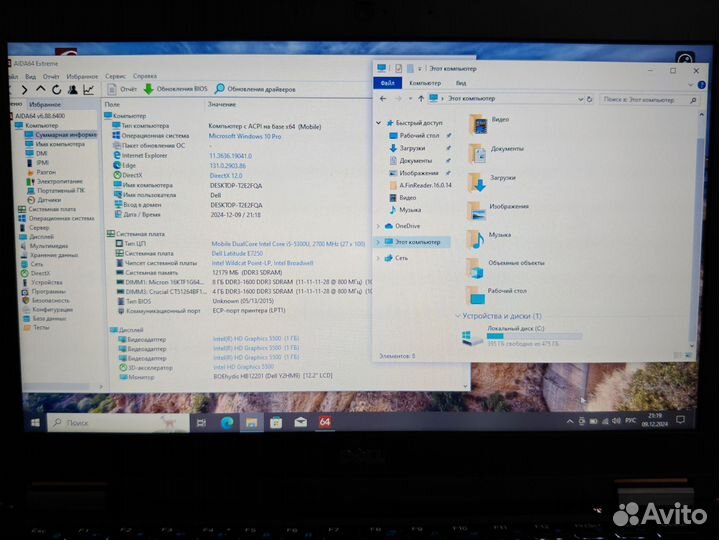Image resolution: width=719 pixels, height=540 pixels.
Task: Open the Справка menu in AIDA64
Action: click(145, 76)
